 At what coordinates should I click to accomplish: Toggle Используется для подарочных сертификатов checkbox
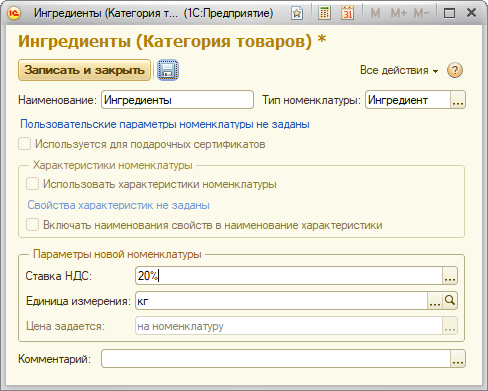25,144
